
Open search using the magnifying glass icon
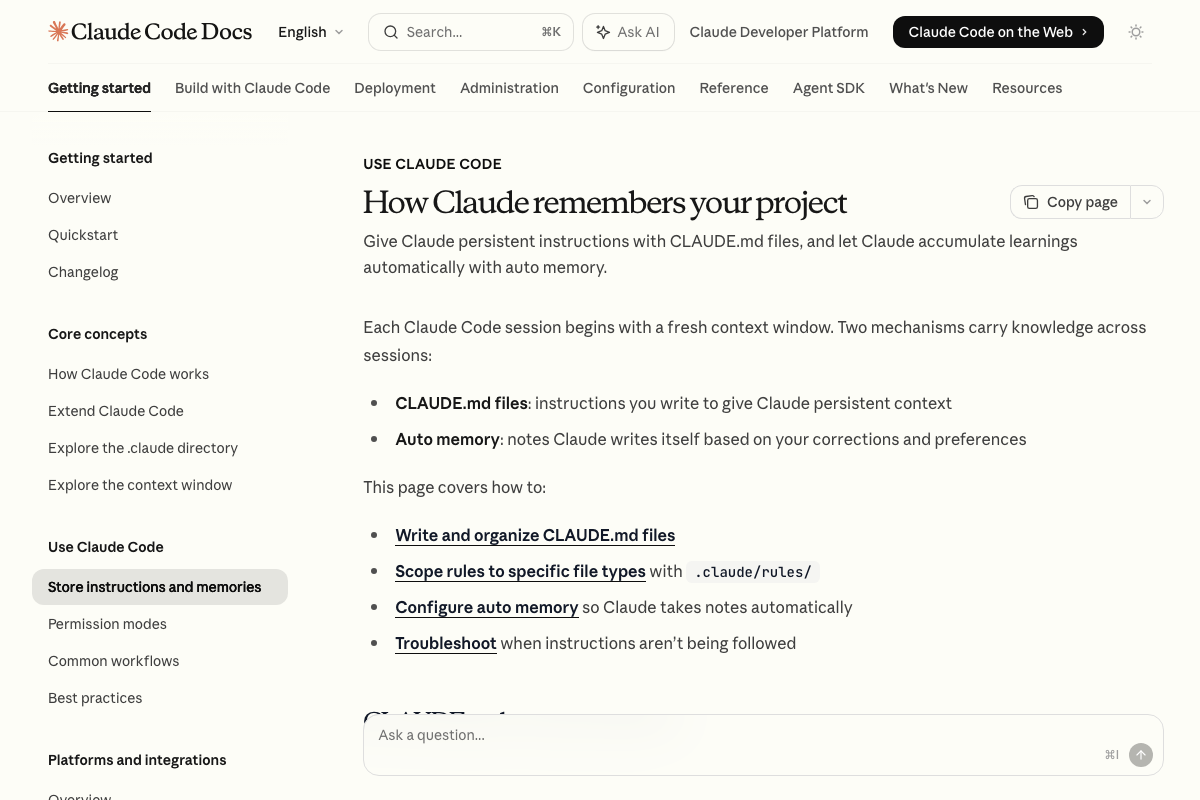point(391,32)
